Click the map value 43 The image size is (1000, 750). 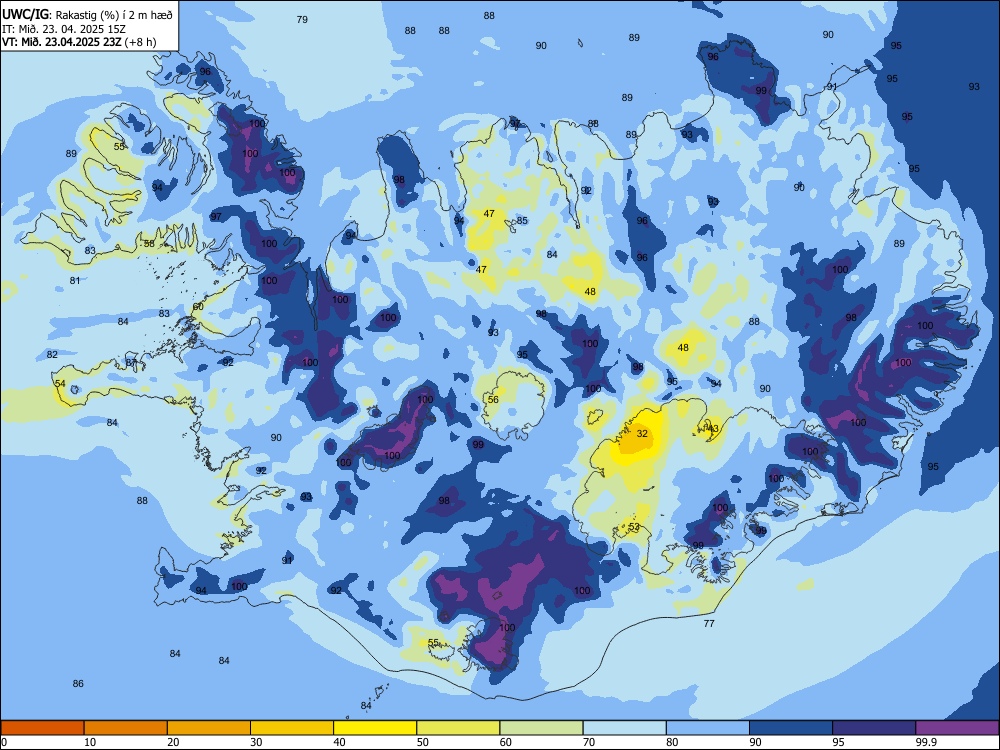713,429
